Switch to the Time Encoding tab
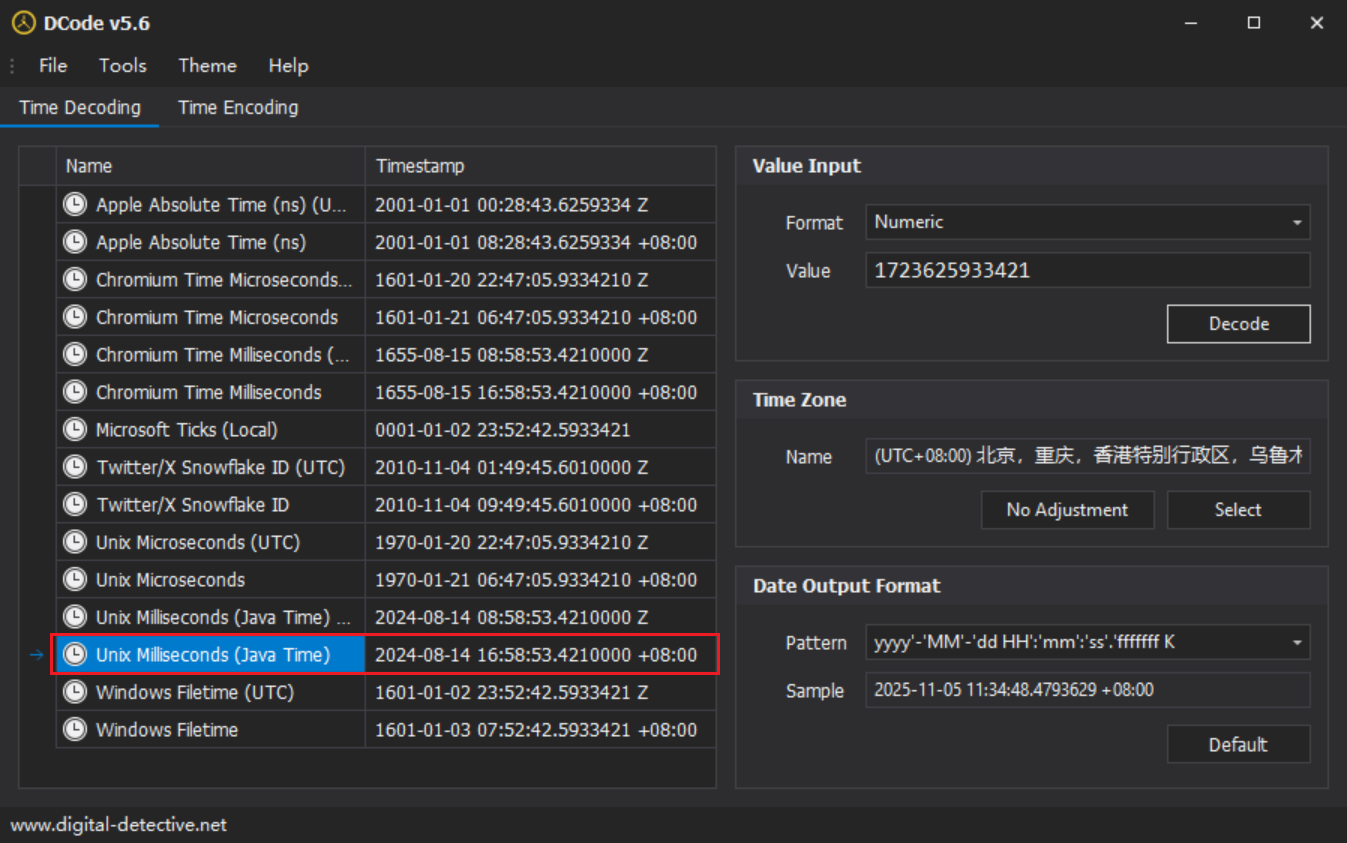Image resolution: width=1347 pixels, height=843 pixels. click(238, 108)
